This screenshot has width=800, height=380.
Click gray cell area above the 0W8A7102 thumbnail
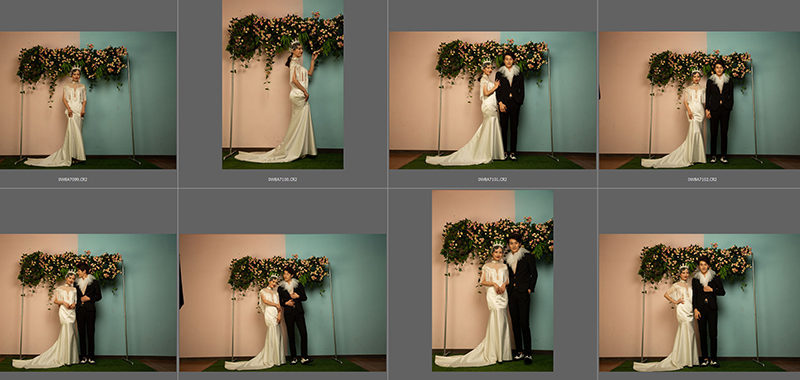point(699,16)
